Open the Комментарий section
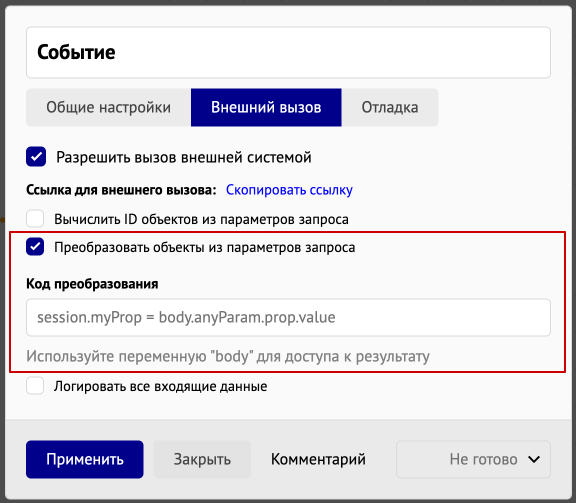The height and width of the screenshot is (503, 576). click(318, 459)
